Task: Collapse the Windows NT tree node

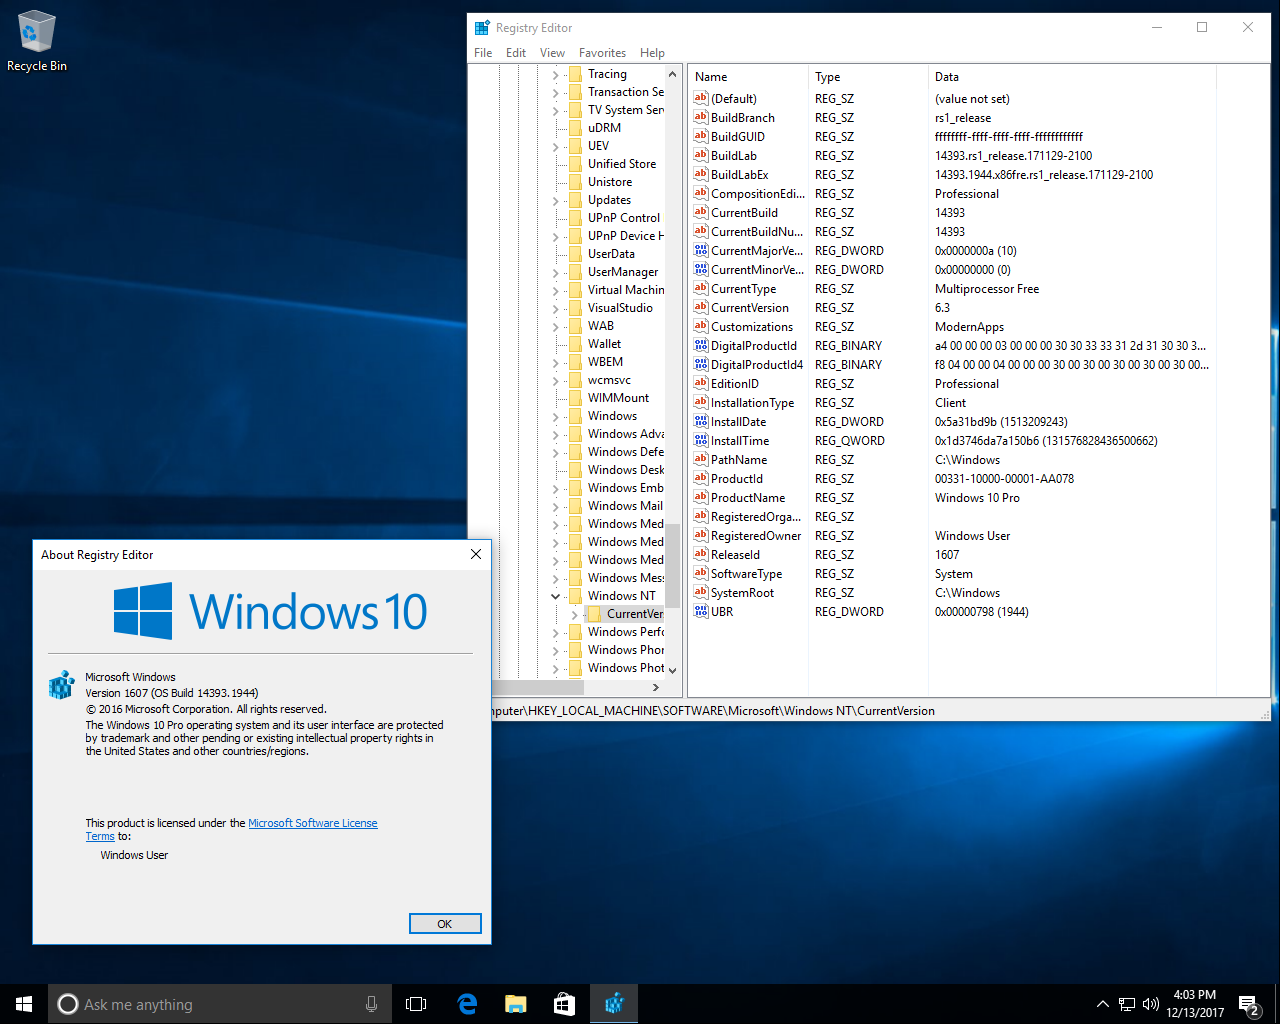Action: pyautogui.click(x=556, y=596)
